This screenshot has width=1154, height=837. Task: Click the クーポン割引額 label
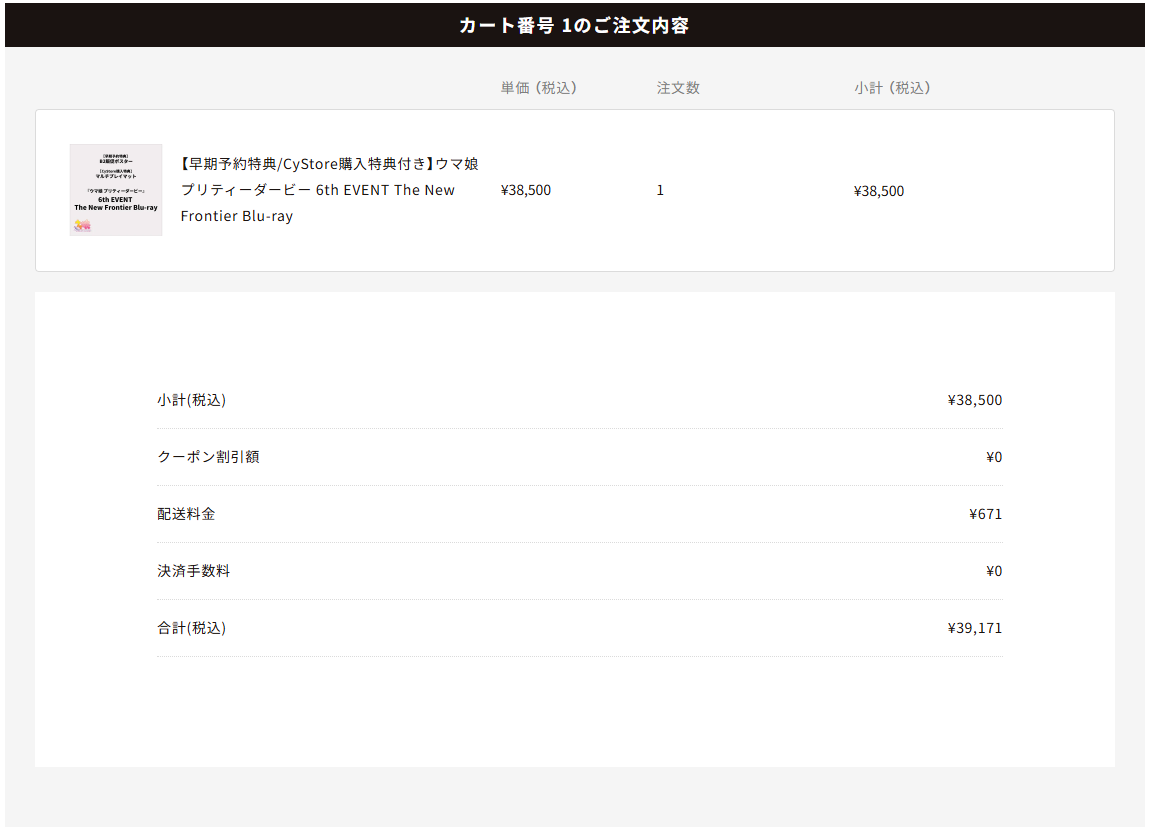click(x=208, y=457)
